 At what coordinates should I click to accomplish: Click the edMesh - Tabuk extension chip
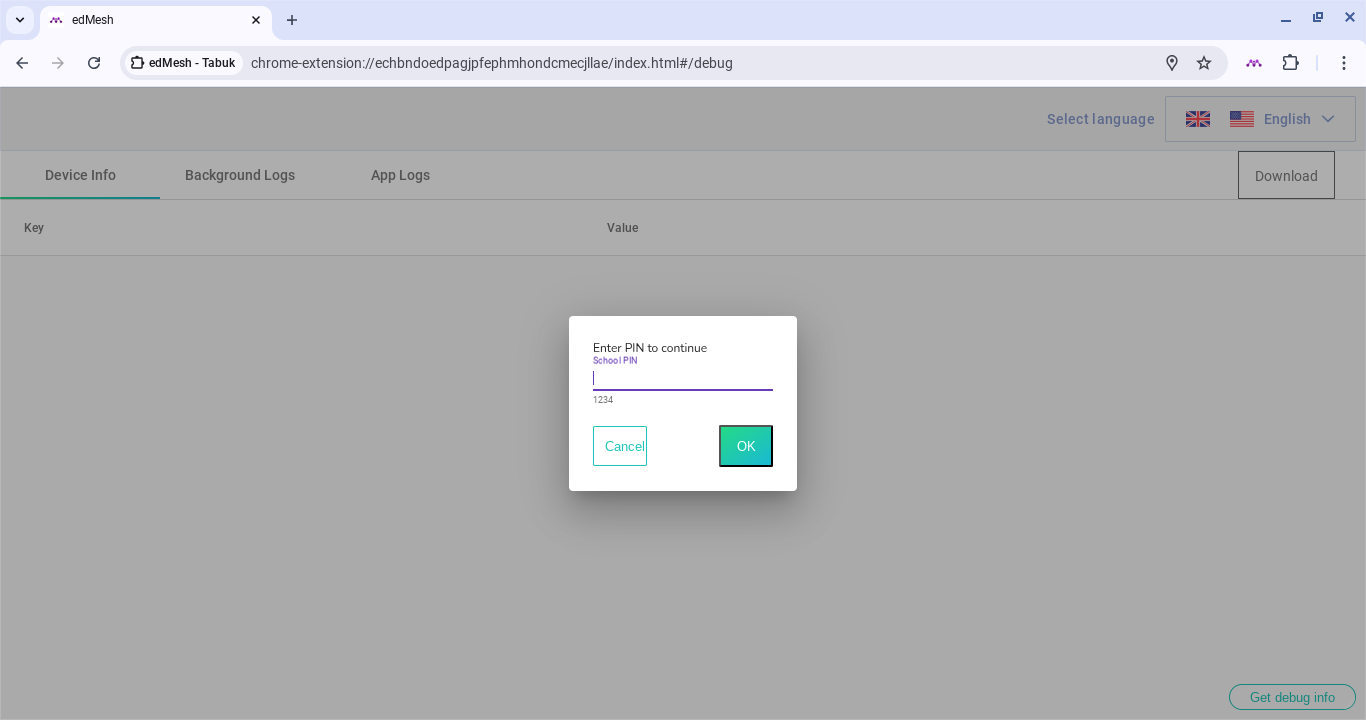(184, 63)
